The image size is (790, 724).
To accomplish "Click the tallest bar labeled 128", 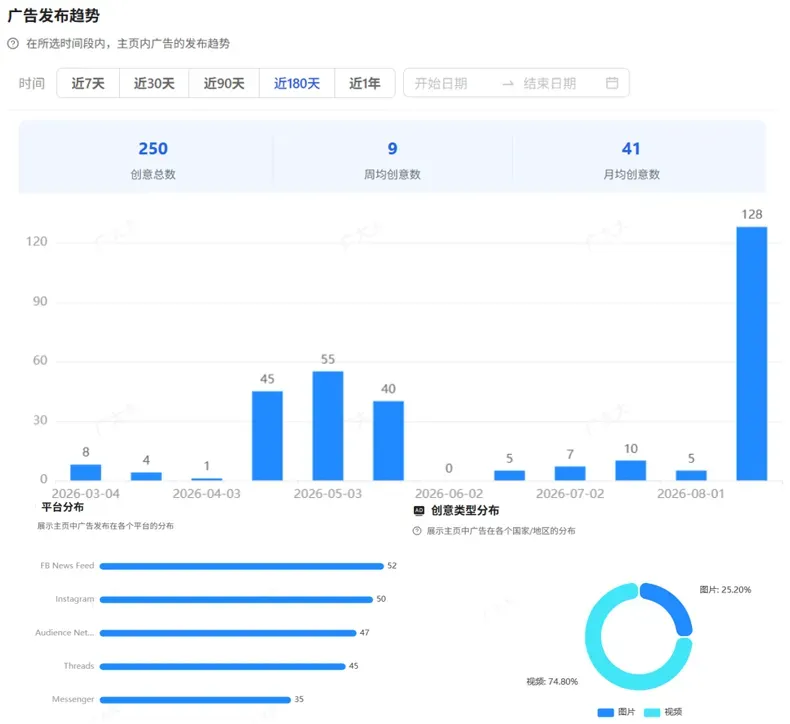I will click(752, 354).
